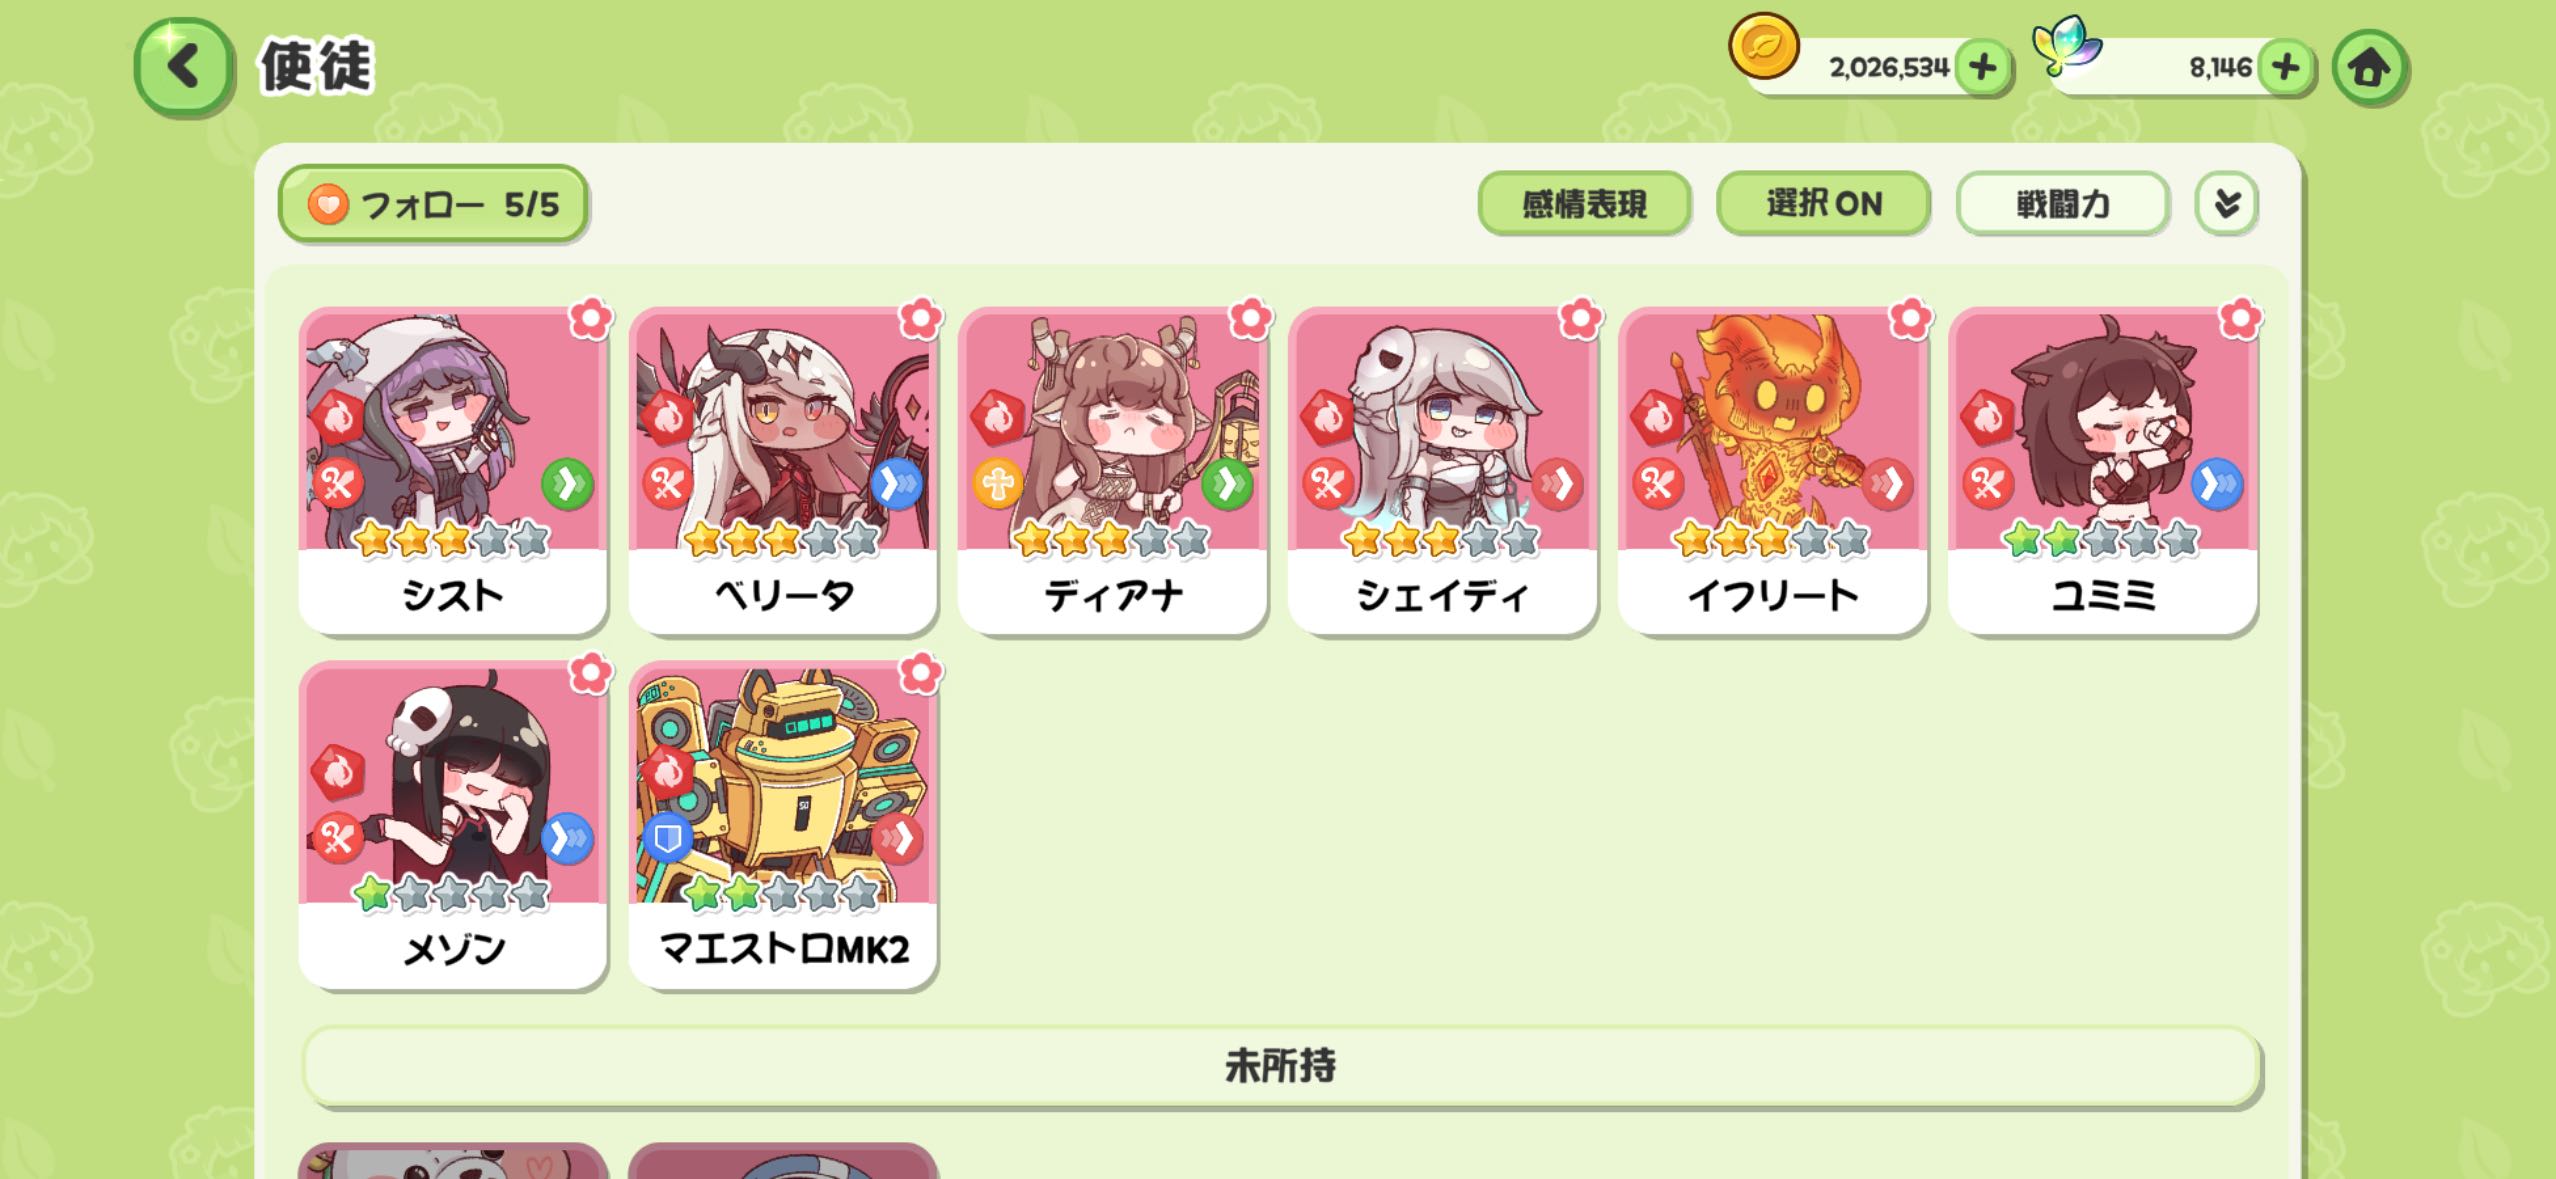The image size is (2556, 1179).
Task: Open the 戦闘力 sort dropdown
Action: pos(2062,203)
